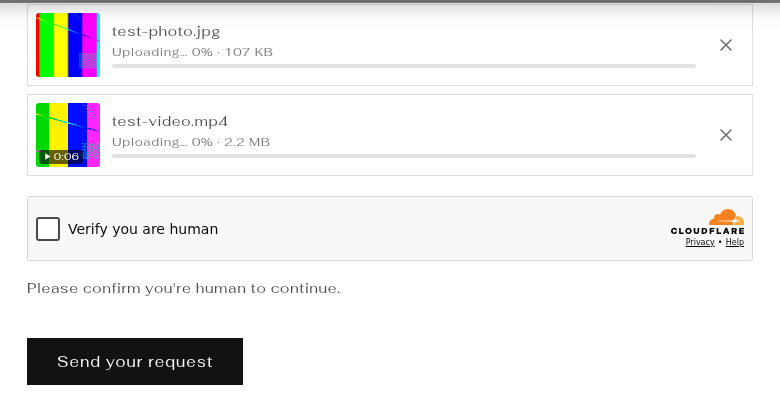780x402 pixels.
Task: Click the Cloudflare cloud logo
Action: click(x=726, y=217)
